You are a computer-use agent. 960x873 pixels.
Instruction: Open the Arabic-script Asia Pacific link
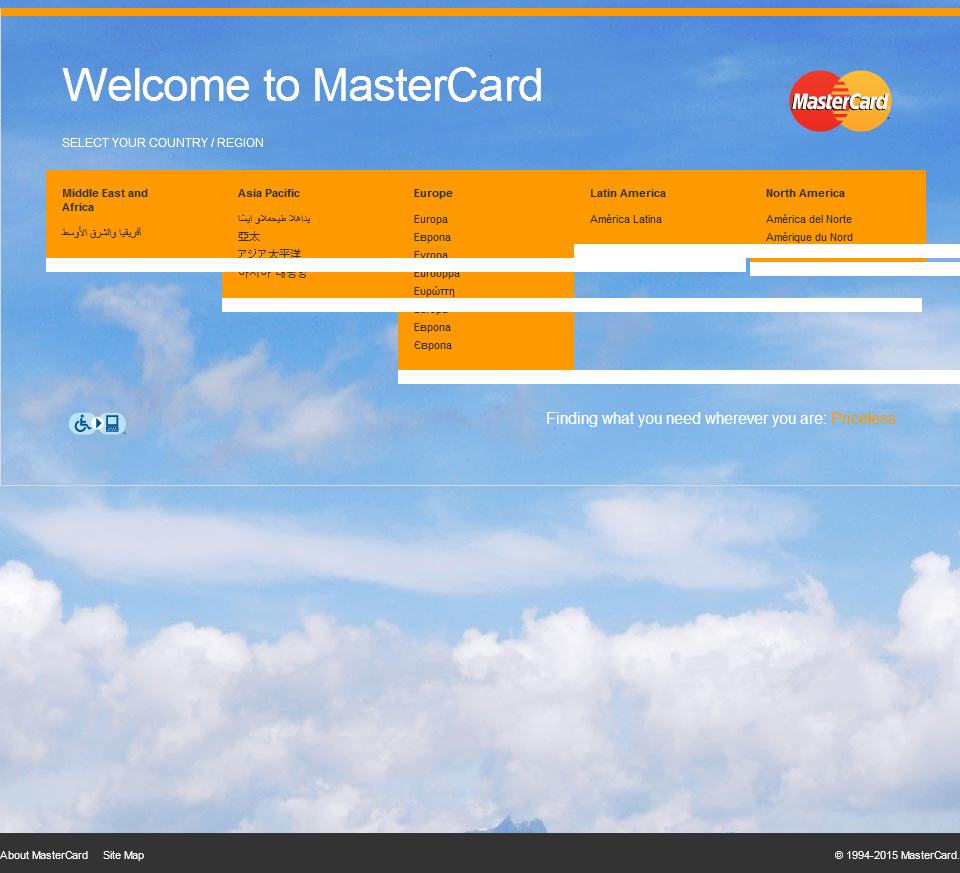274,219
